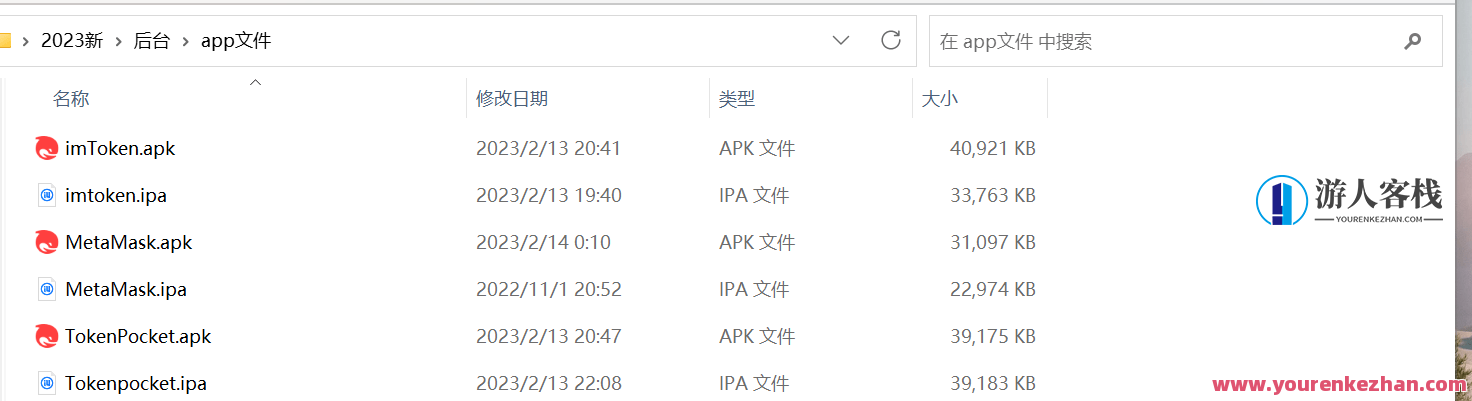Select file name imToken.apk

pos(120,148)
